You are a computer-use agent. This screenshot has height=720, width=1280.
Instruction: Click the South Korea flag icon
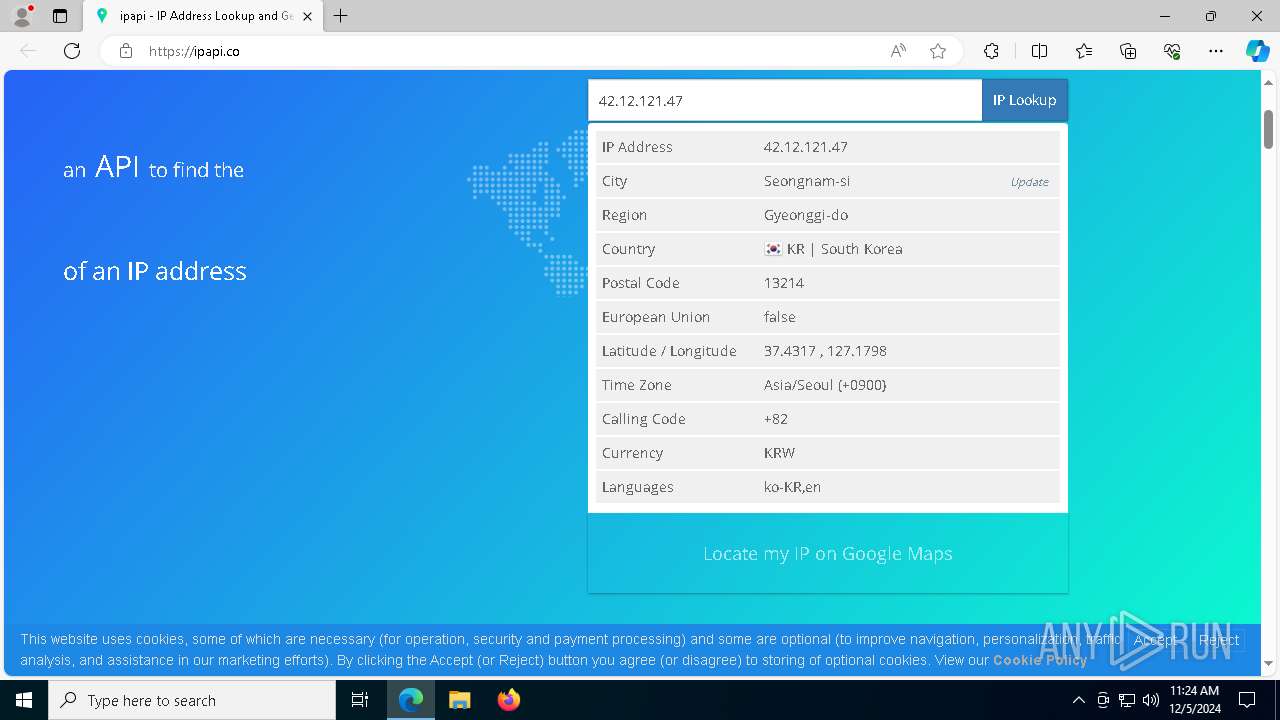point(773,249)
